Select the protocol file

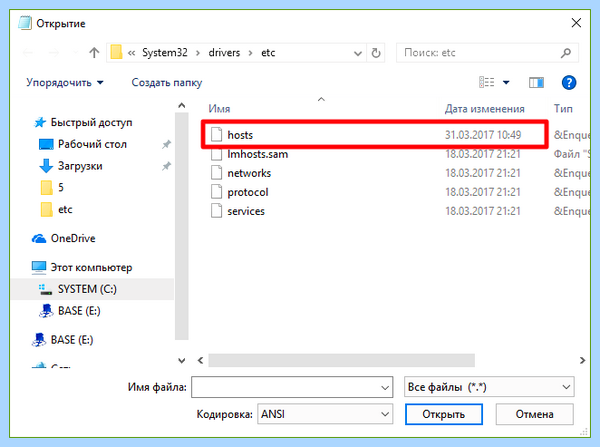248,192
